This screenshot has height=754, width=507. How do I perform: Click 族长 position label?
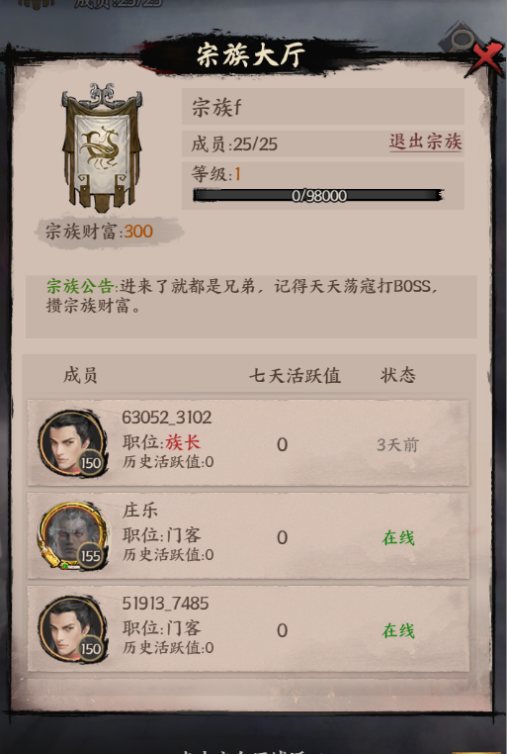pos(183,442)
